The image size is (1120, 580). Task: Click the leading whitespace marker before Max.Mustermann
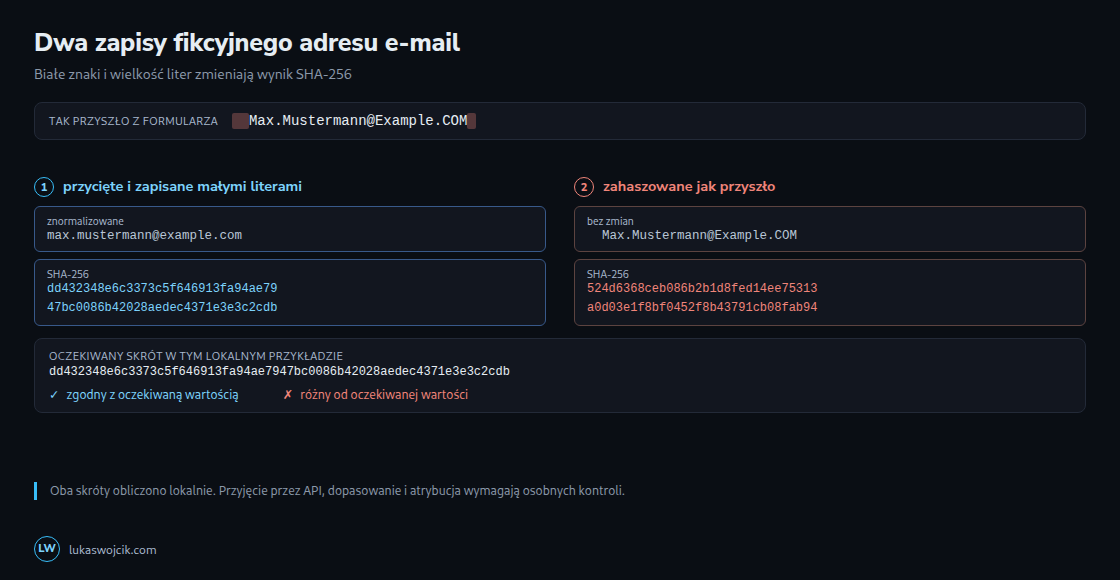click(x=240, y=121)
